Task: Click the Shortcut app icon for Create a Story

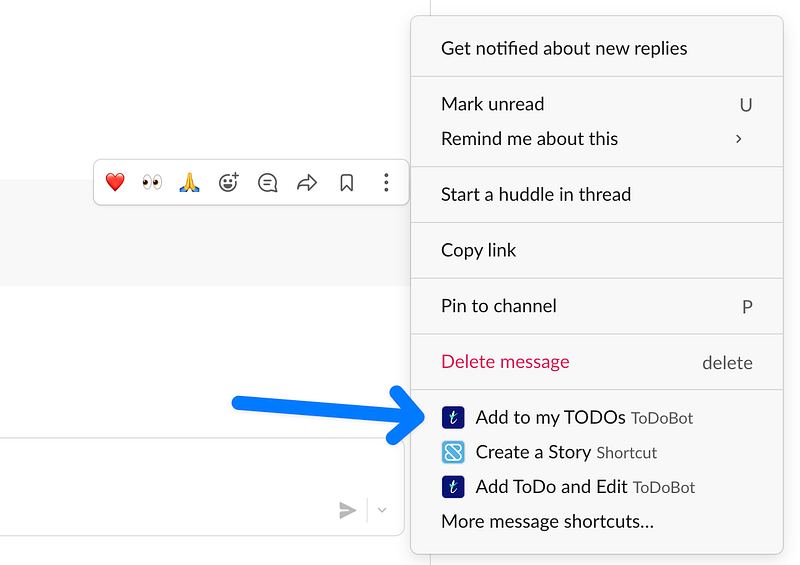Action: 453,452
